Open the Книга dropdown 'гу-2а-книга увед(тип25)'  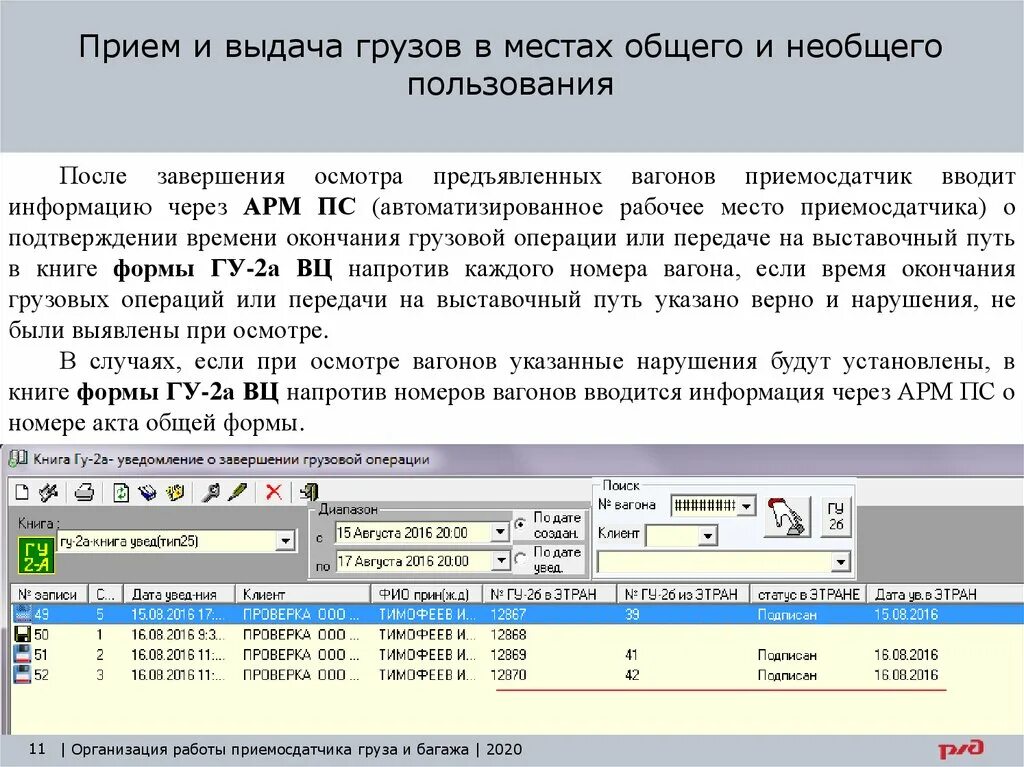tap(285, 541)
